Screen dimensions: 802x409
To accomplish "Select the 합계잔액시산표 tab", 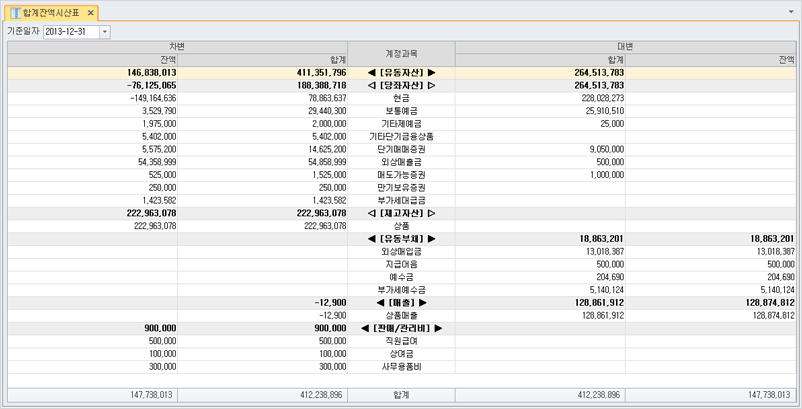I will 52,12.
